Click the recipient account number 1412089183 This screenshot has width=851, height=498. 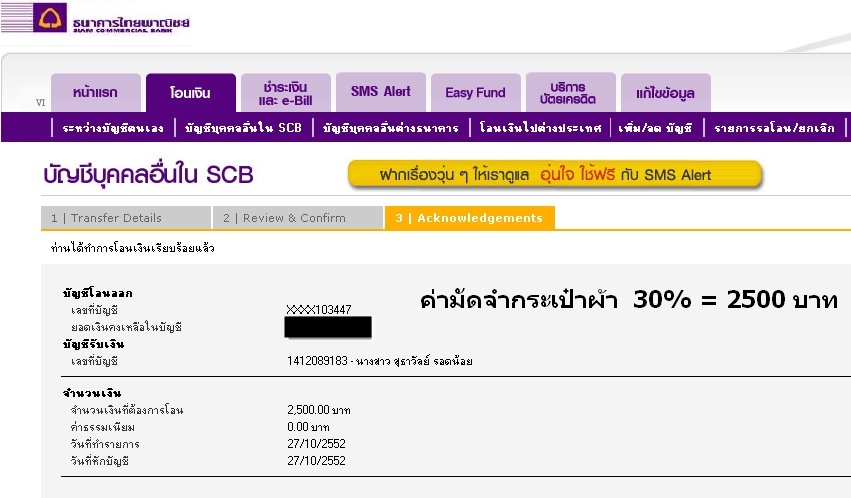pos(317,361)
